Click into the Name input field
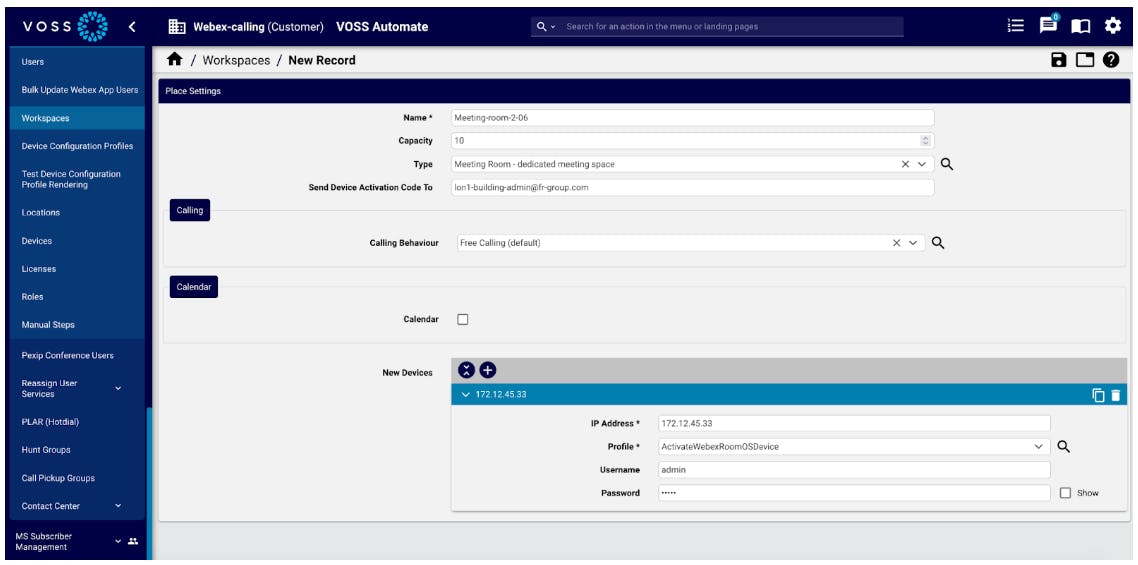 (x=692, y=118)
